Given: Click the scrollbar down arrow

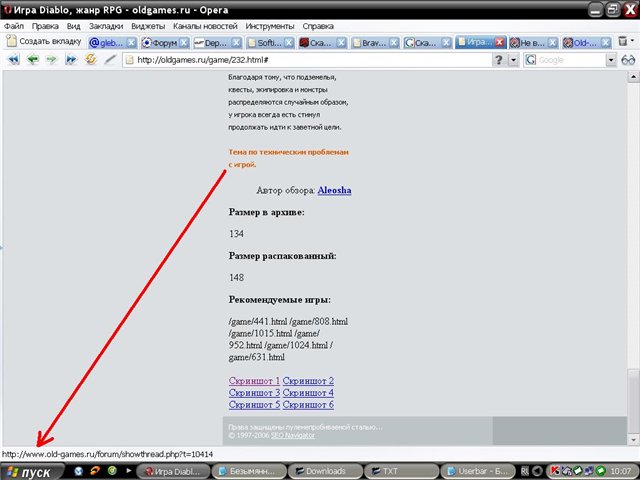Looking at the screenshot, I should pyautogui.click(x=633, y=440).
